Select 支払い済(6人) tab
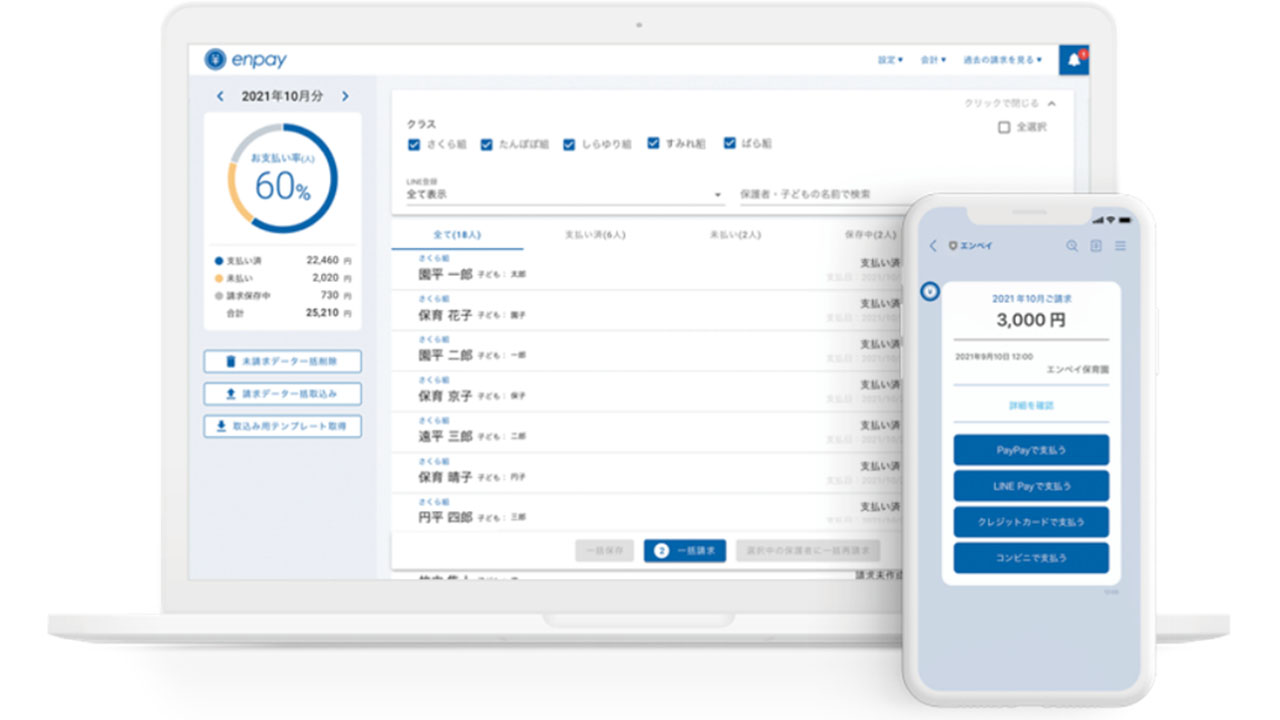The width and height of the screenshot is (1280, 720). click(595, 235)
